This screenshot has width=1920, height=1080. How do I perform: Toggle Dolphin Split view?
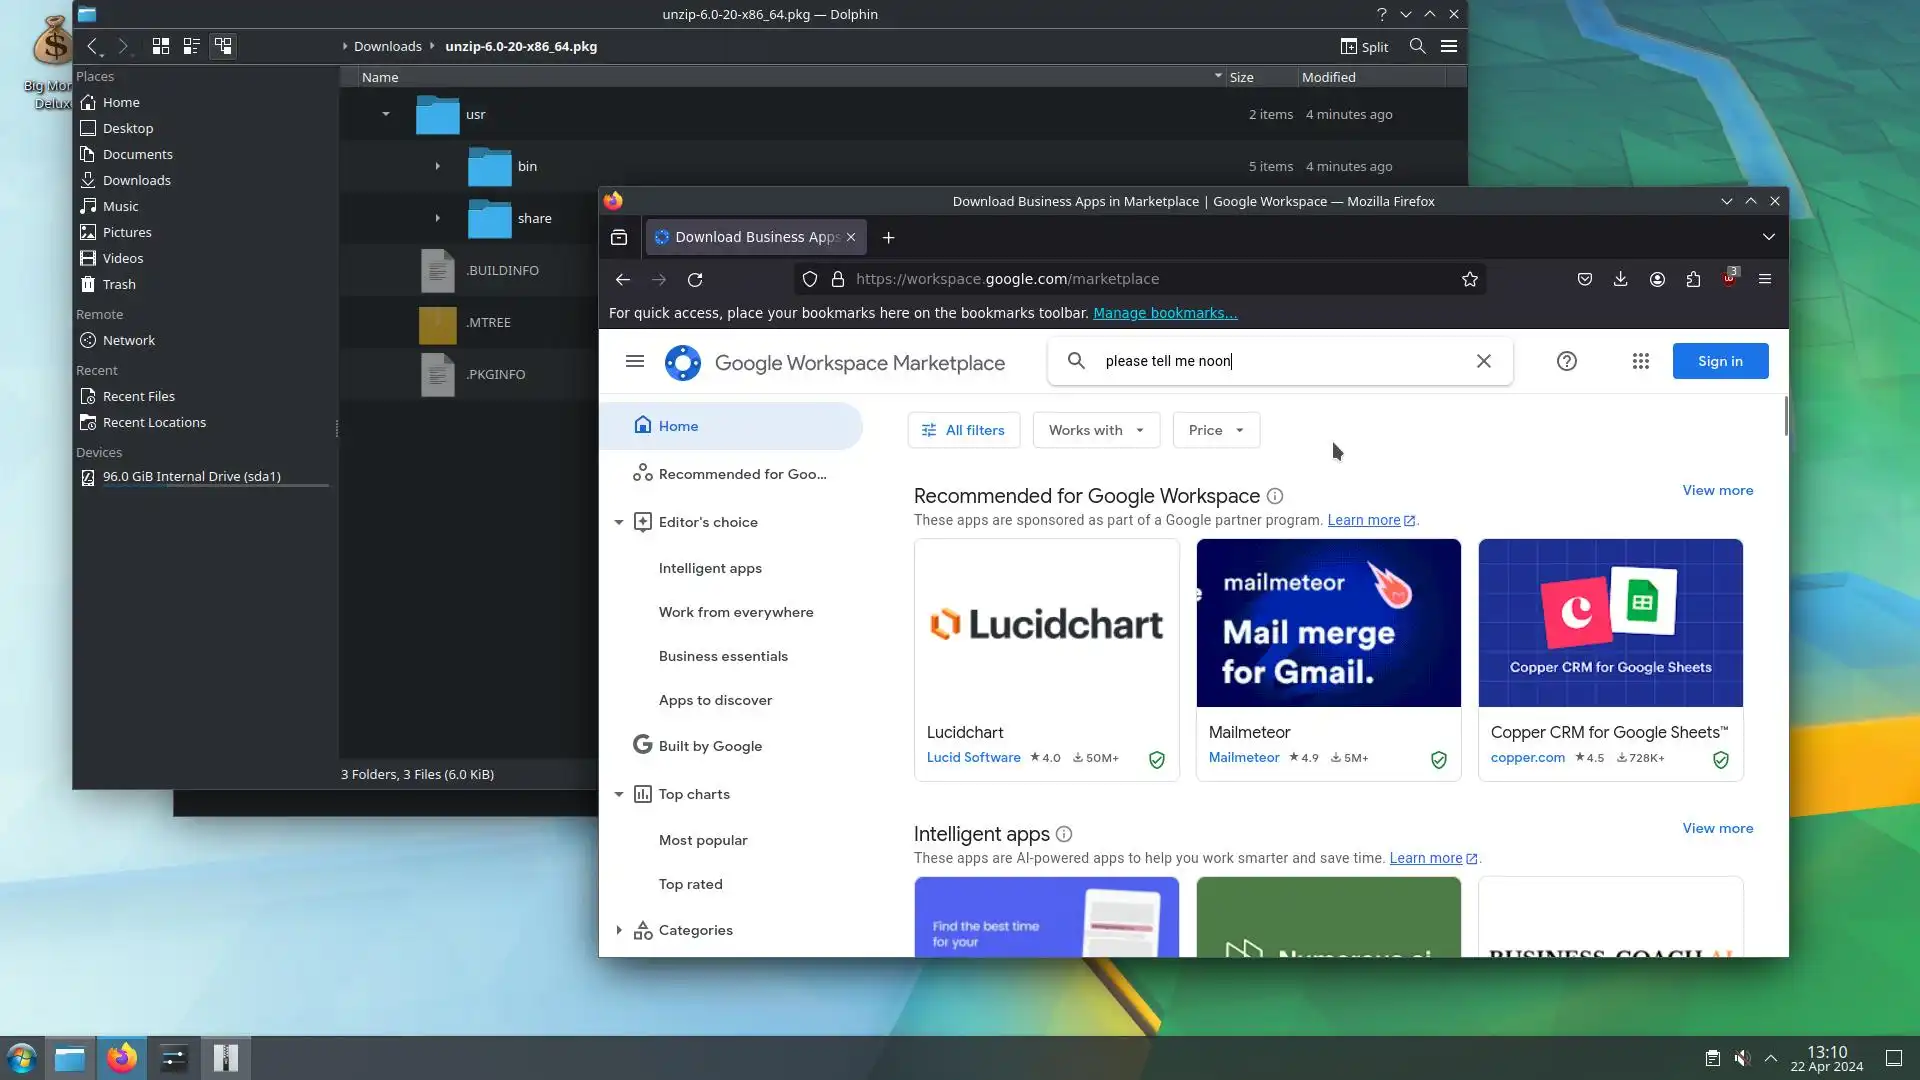pyautogui.click(x=1364, y=46)
